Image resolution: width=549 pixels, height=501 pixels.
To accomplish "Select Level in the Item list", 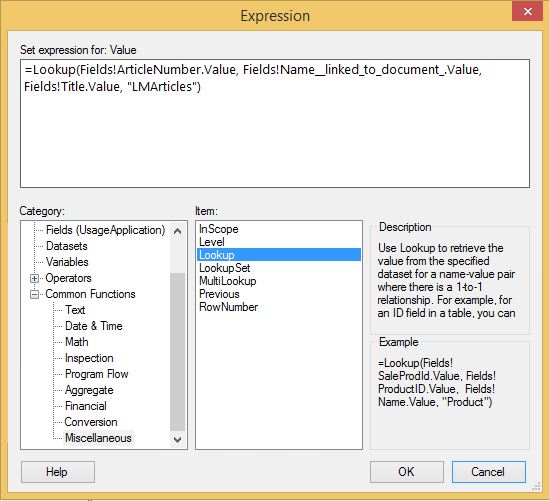I will pos(211,242).
